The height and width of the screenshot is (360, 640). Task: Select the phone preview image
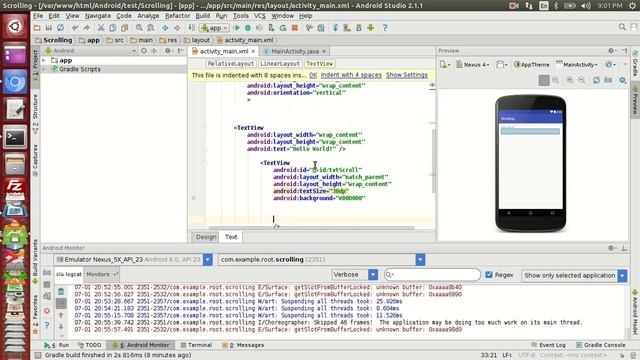pyautogui.click(x=530, y=163)
